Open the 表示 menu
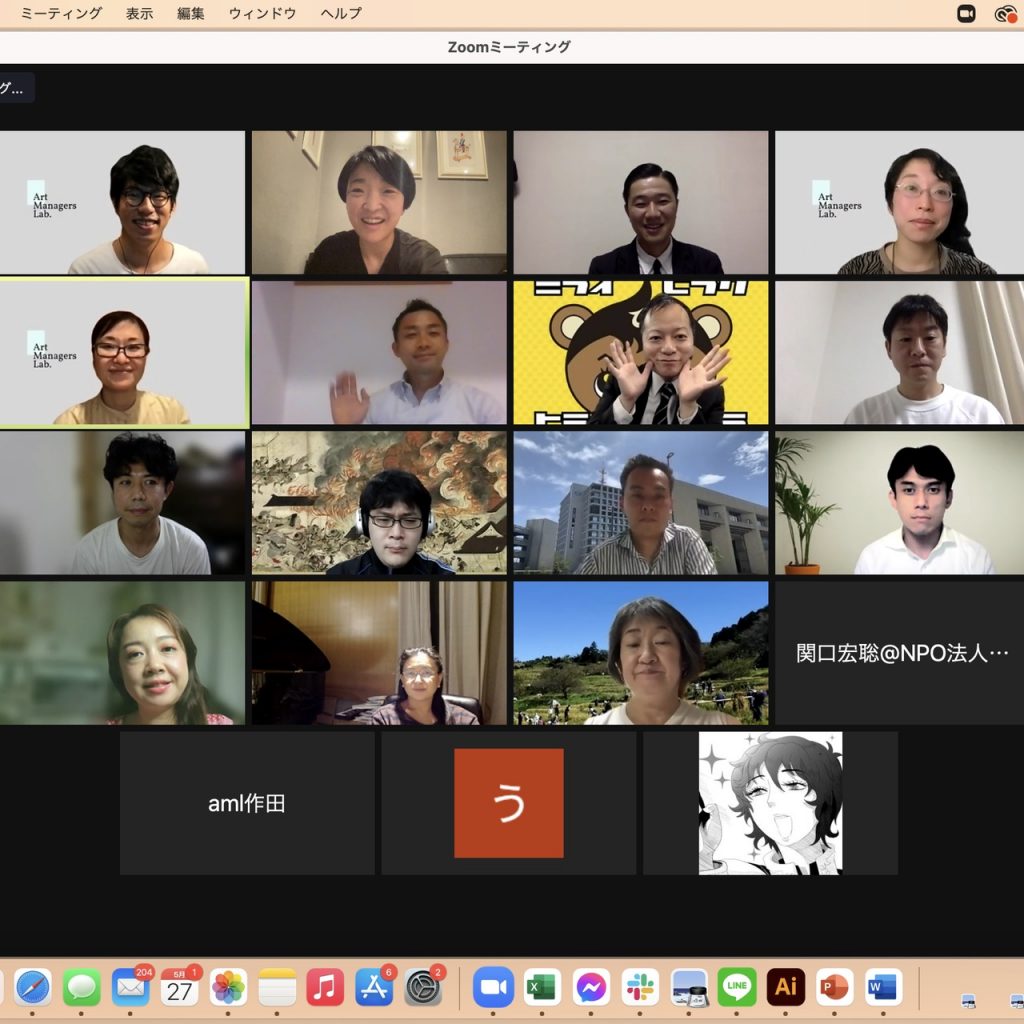The width and height of the screenshot is (1024, 1024). point(140,13)
